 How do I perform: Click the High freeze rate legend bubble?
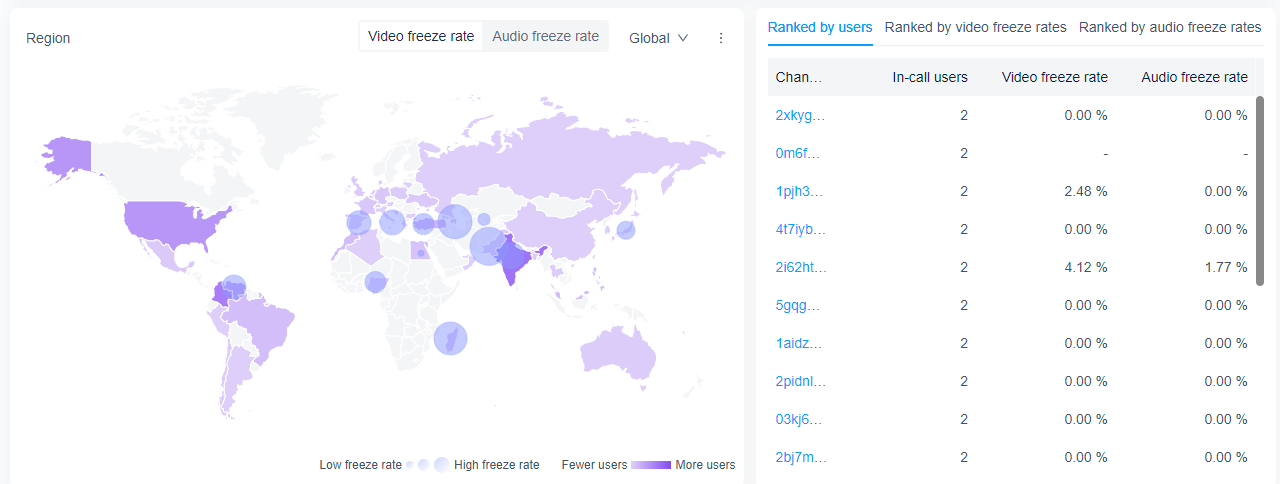(441, 464)
